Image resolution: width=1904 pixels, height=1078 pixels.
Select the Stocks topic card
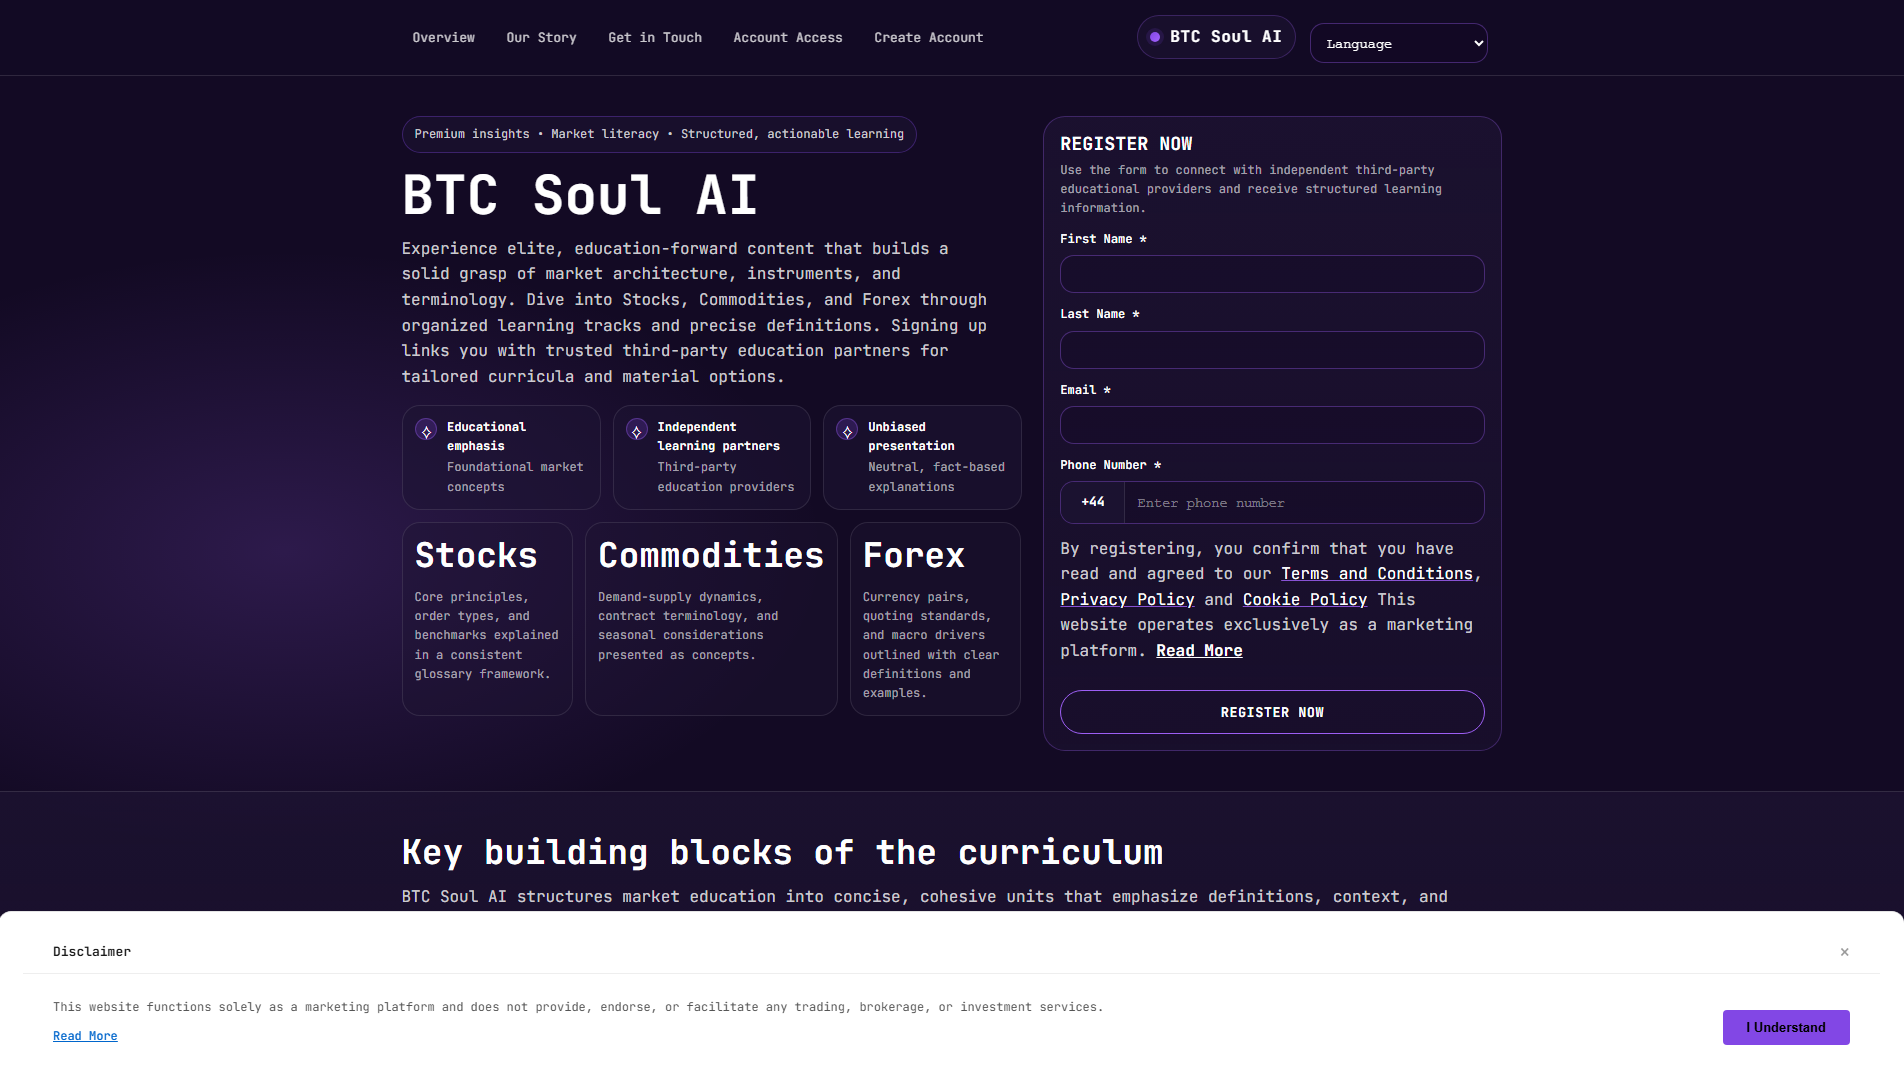click(x=487, y=619)
